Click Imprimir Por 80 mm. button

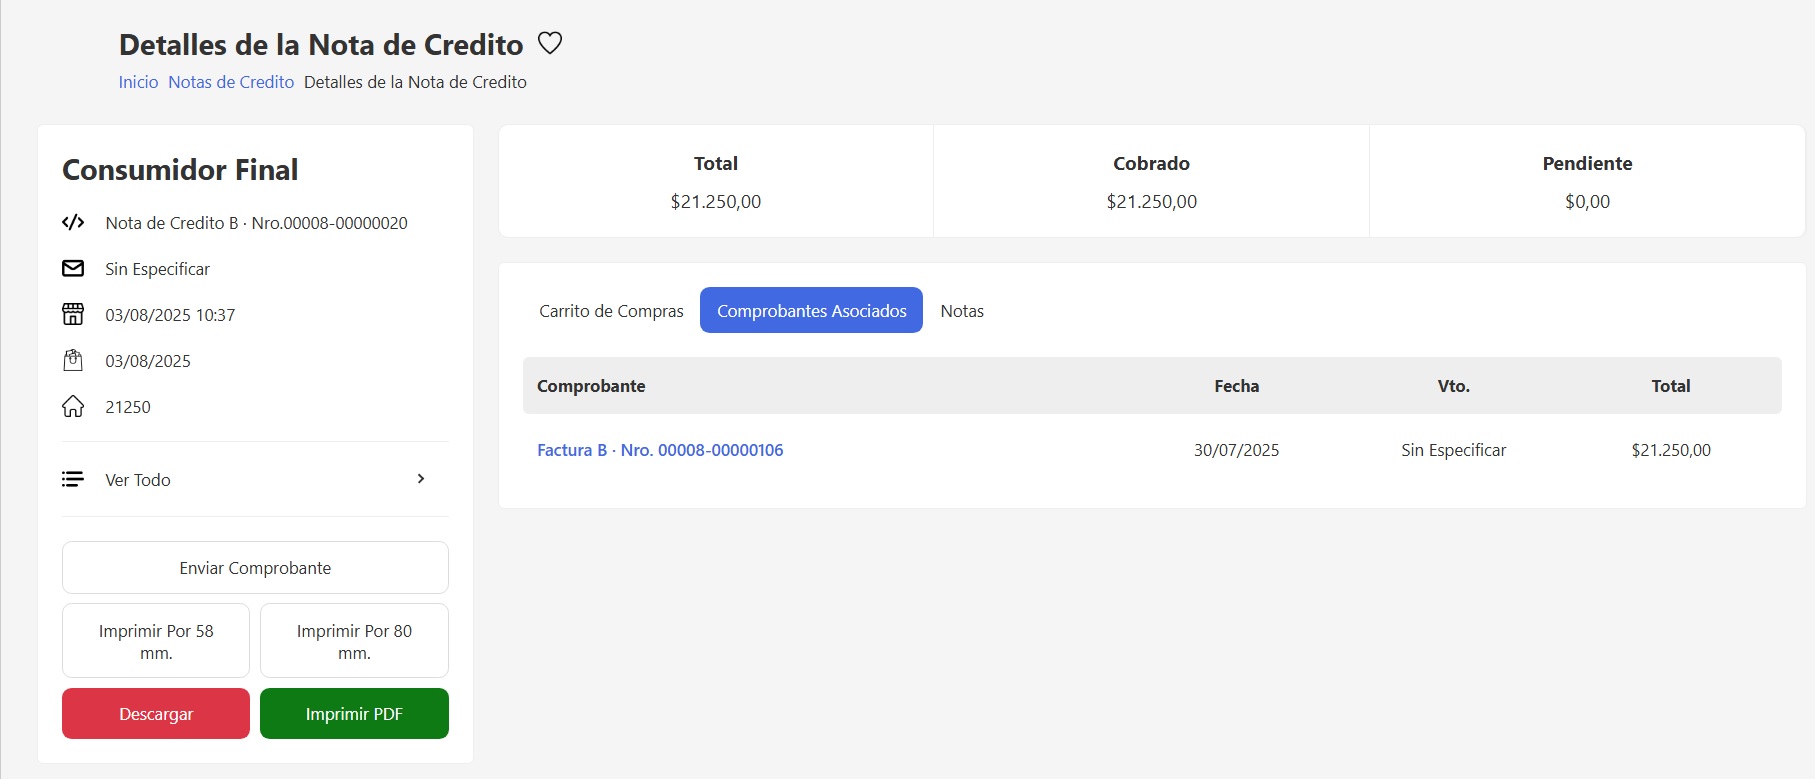354,641
